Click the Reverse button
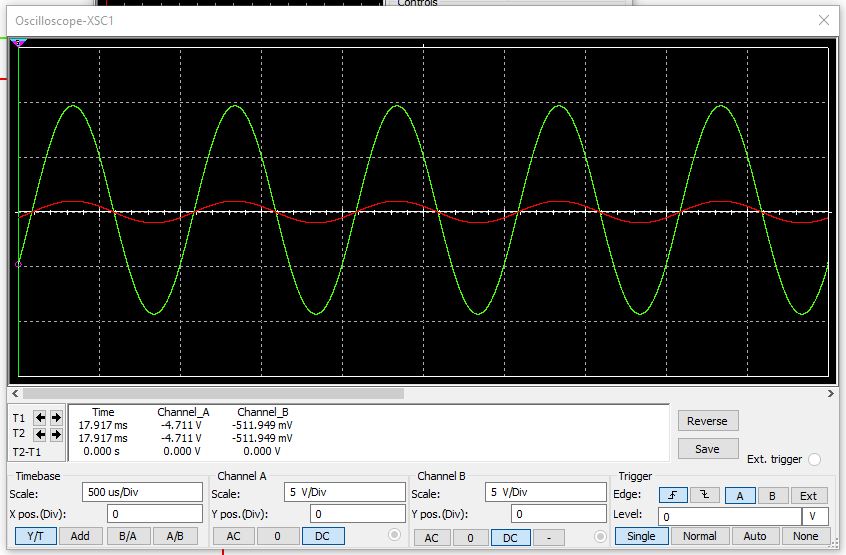Image resolution: width=846 pixels, height=555 pixels. tap(707, 421)
